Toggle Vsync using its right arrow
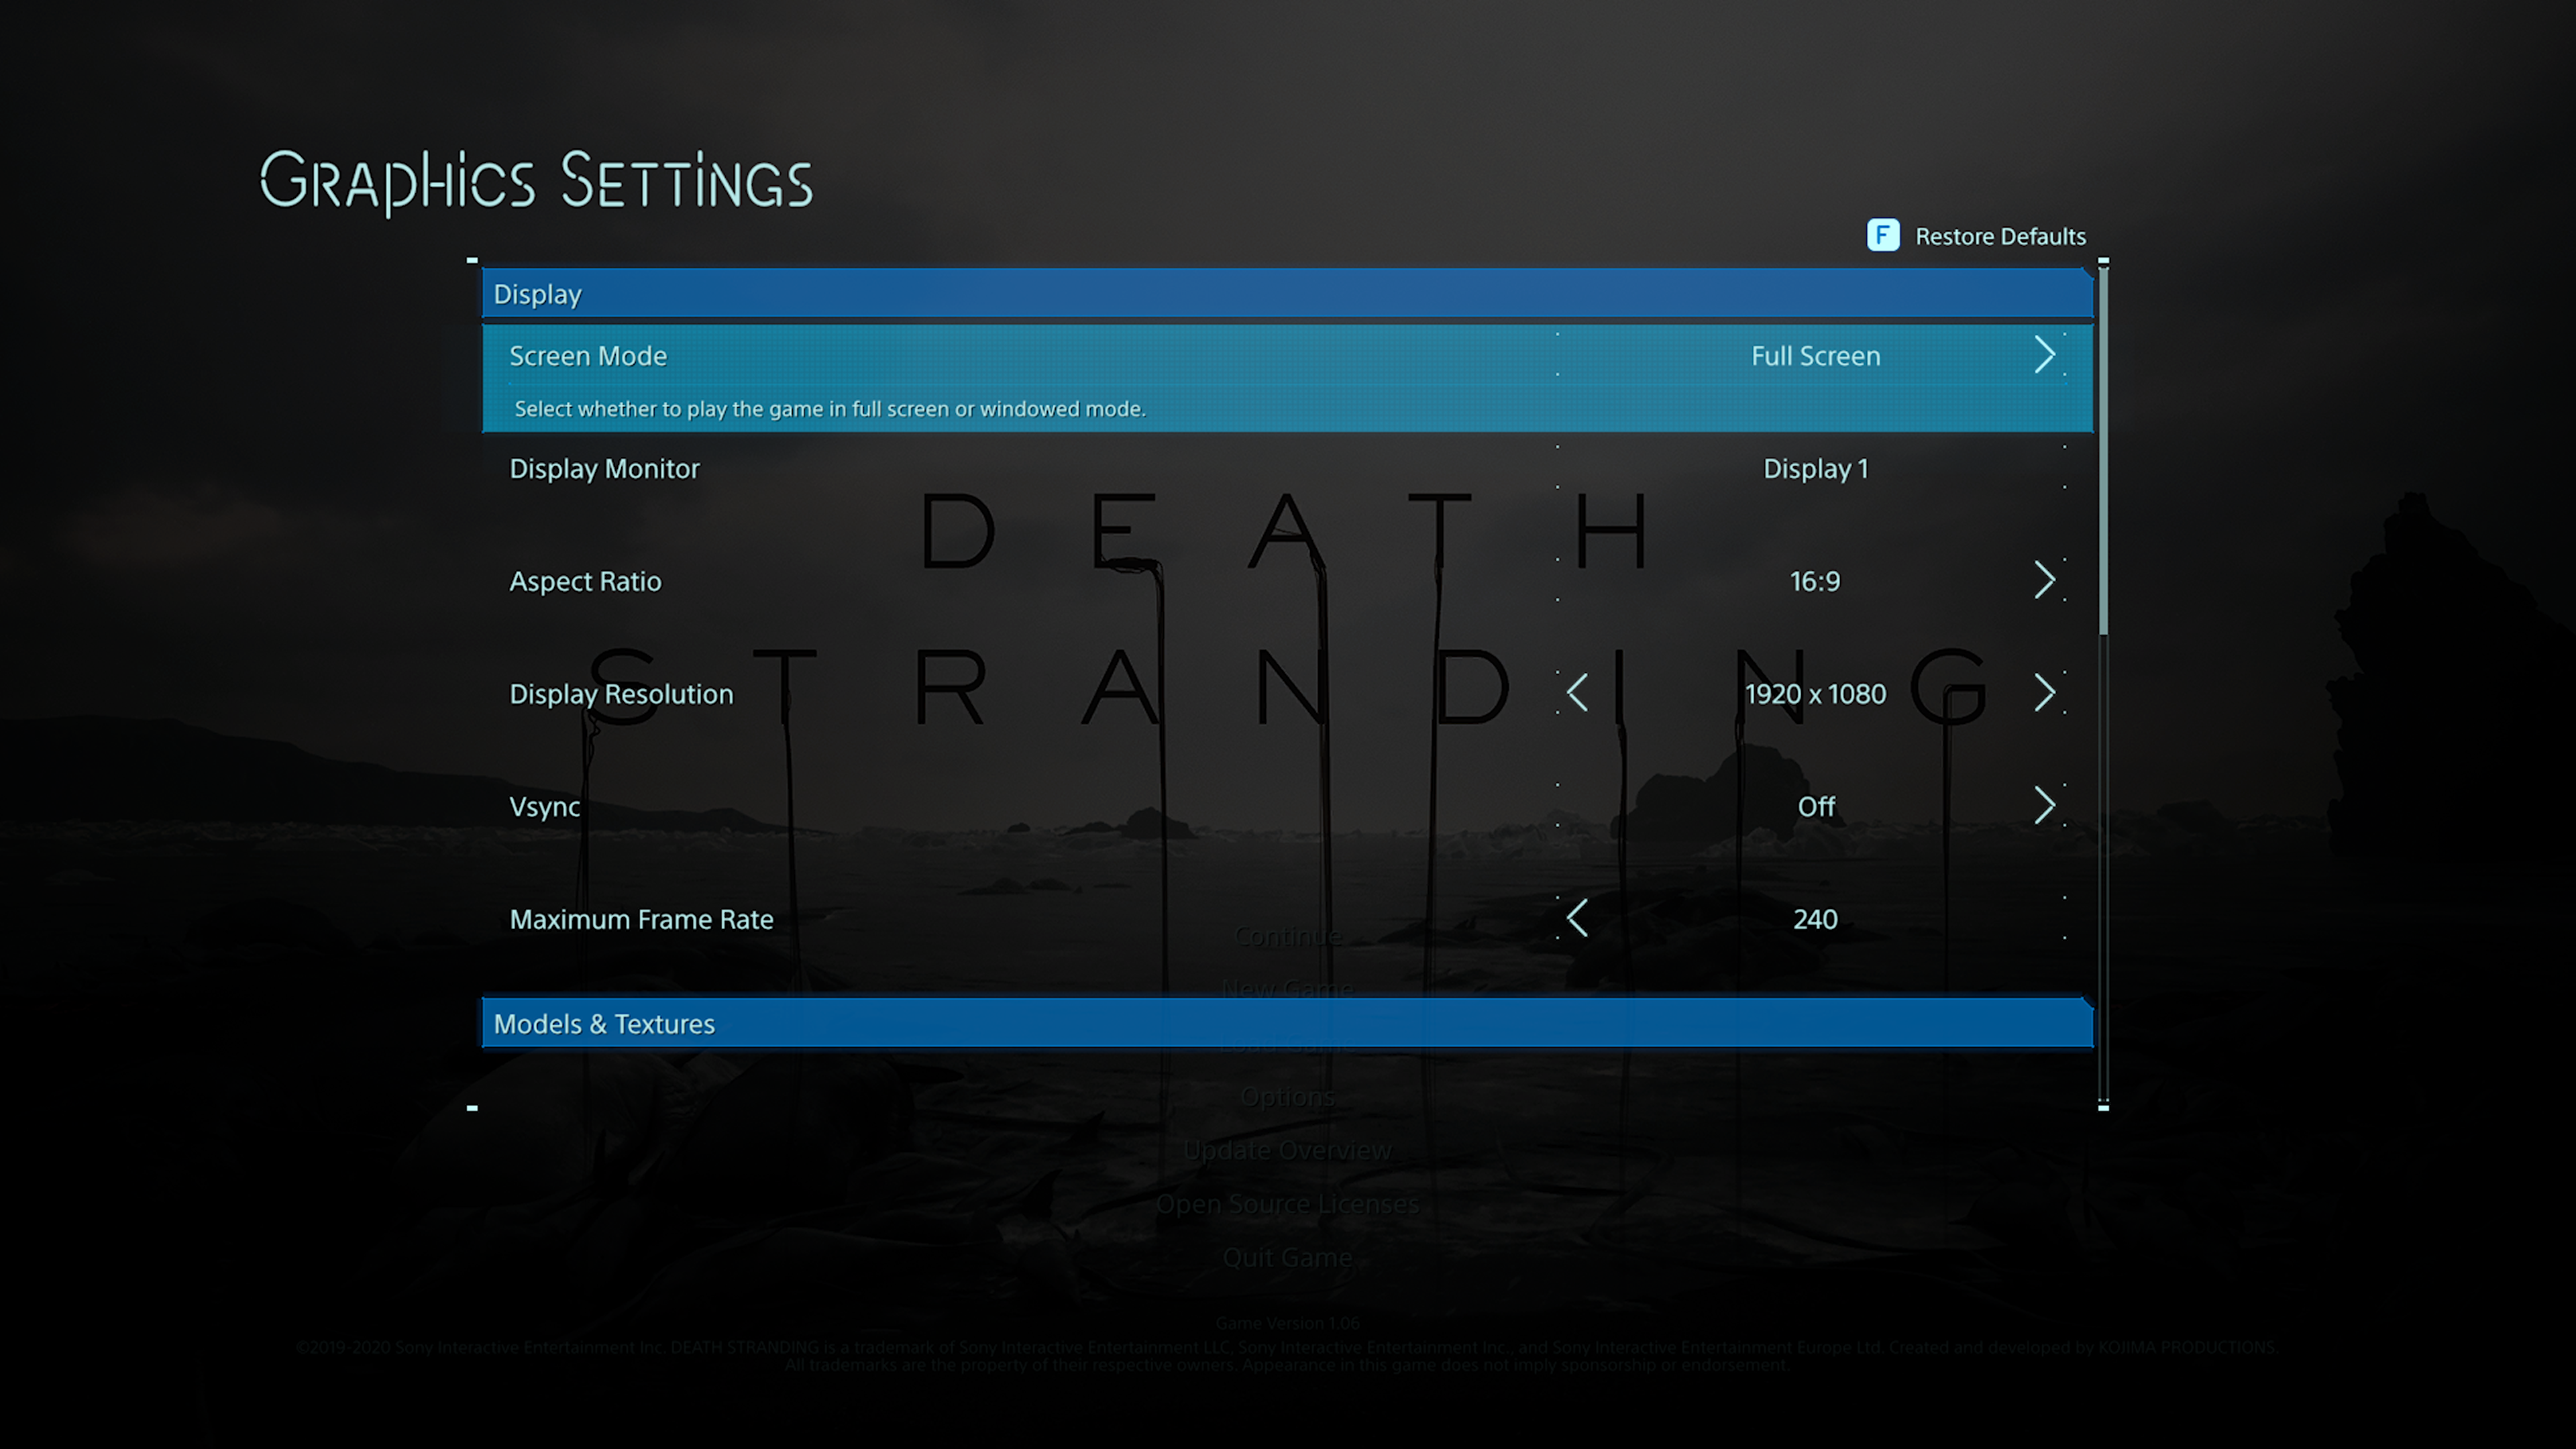This screenshot has width=2576, height=1449. click(2044, 806)
